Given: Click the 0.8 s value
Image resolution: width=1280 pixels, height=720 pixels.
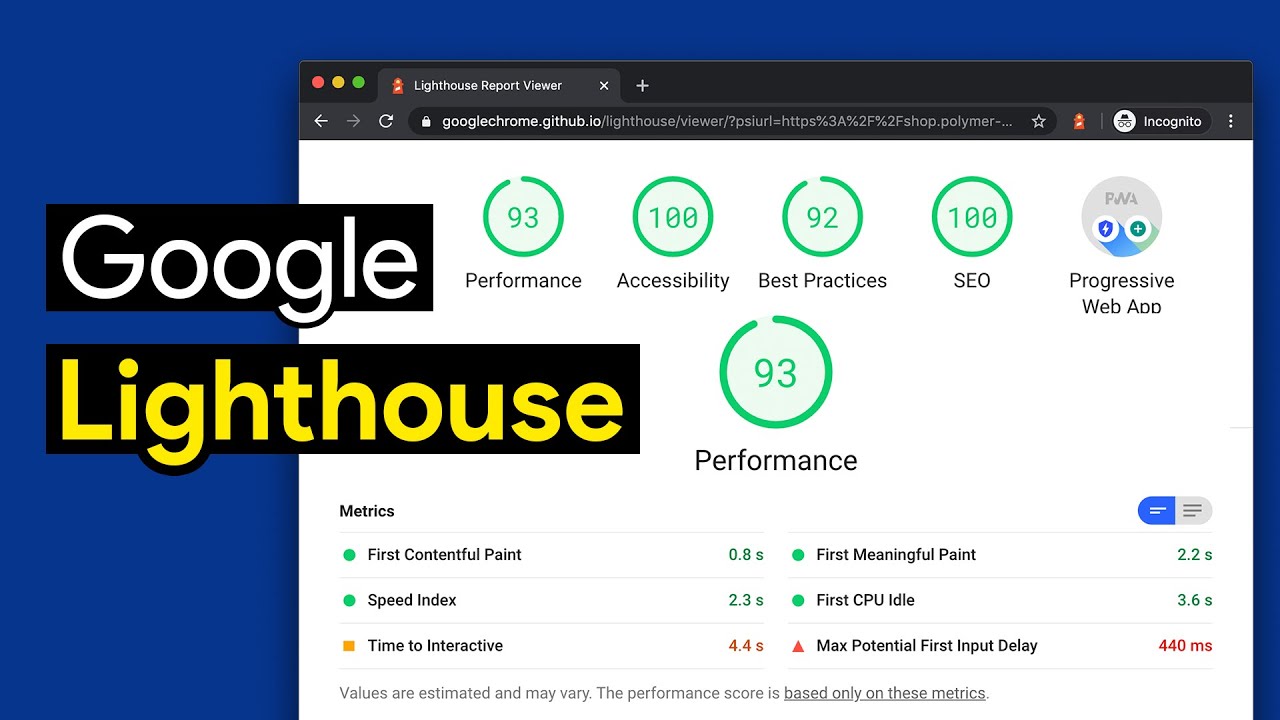Looking at the screenshot, I should coord(746,555).
